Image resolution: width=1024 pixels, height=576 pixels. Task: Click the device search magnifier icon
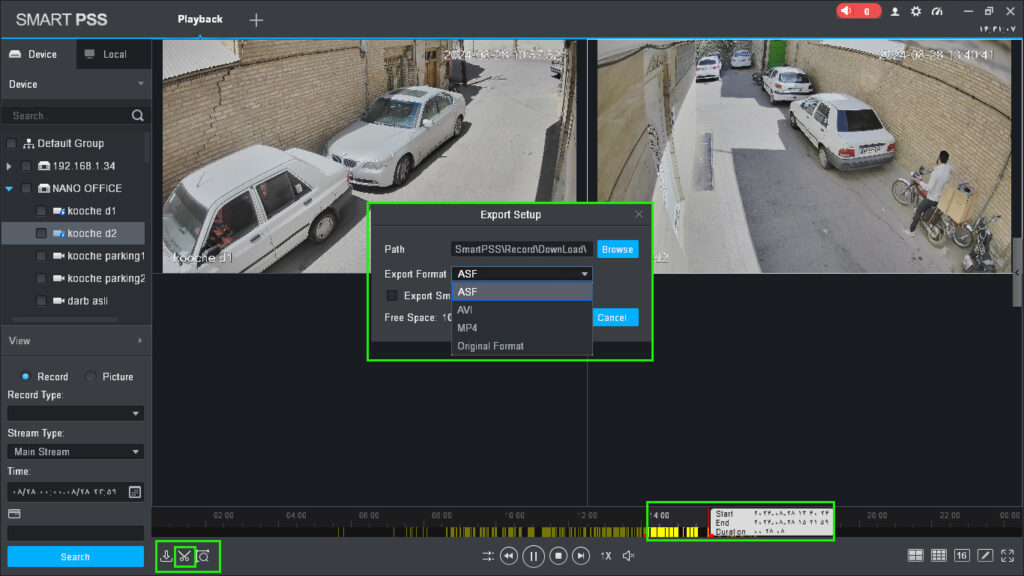tap(137, 116)
